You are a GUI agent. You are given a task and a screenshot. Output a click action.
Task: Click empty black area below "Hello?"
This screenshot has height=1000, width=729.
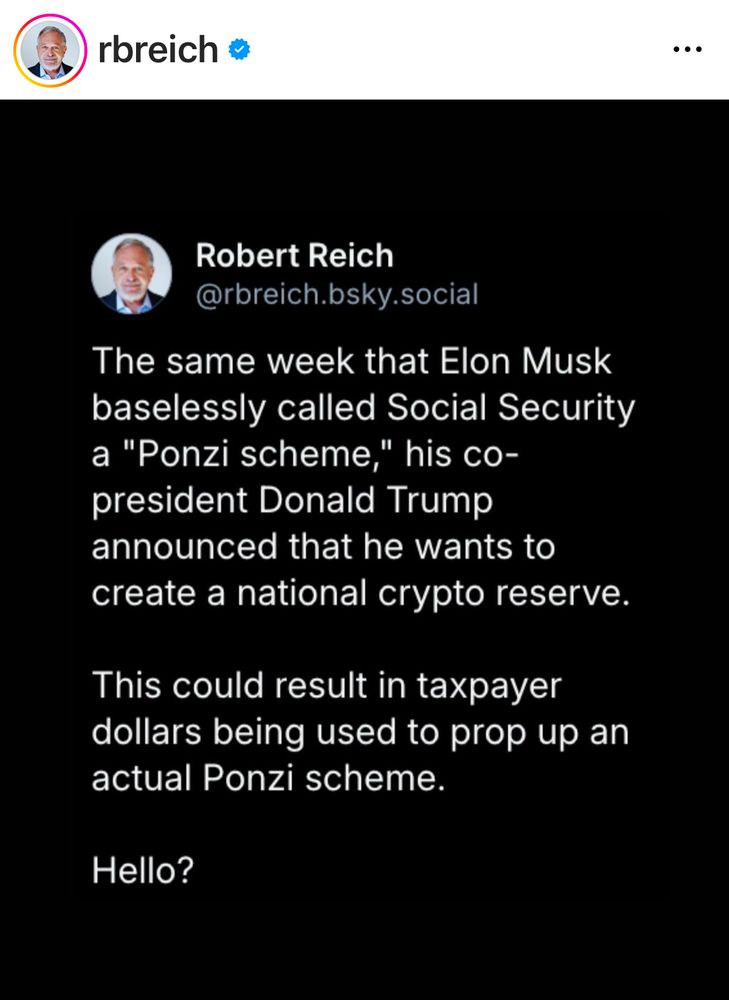tap(364, 944)
